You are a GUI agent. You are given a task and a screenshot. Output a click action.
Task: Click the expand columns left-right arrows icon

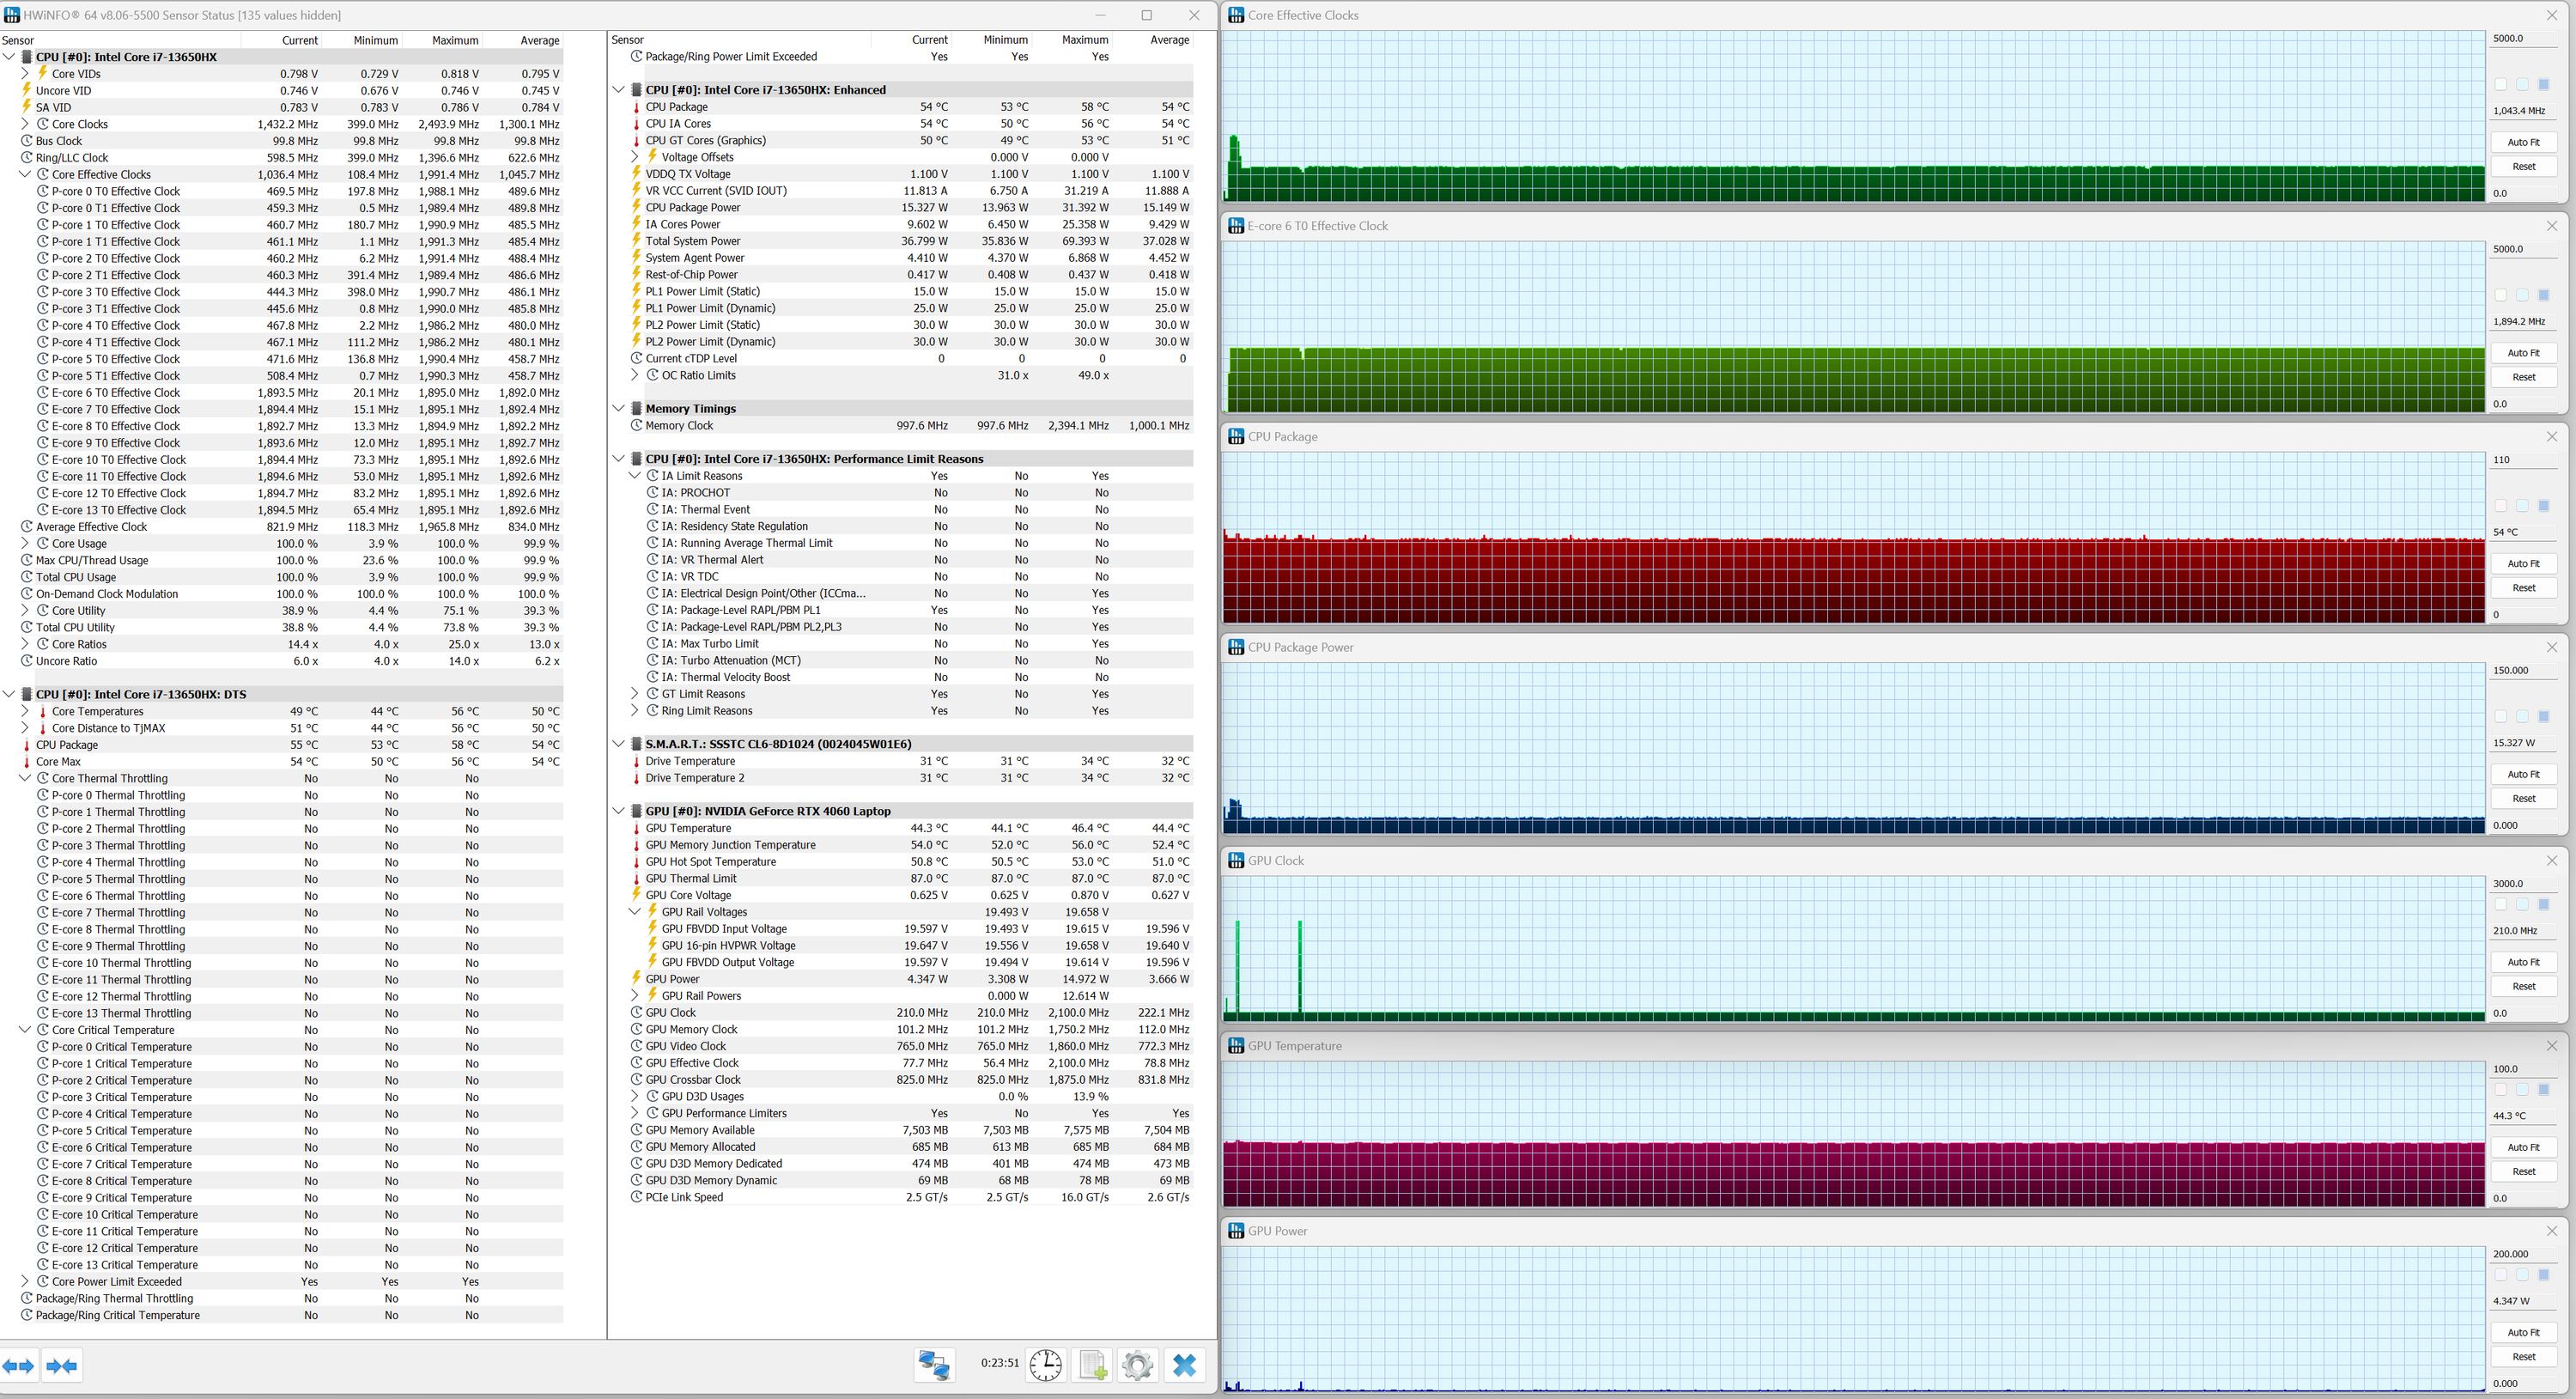[18, 1366]
